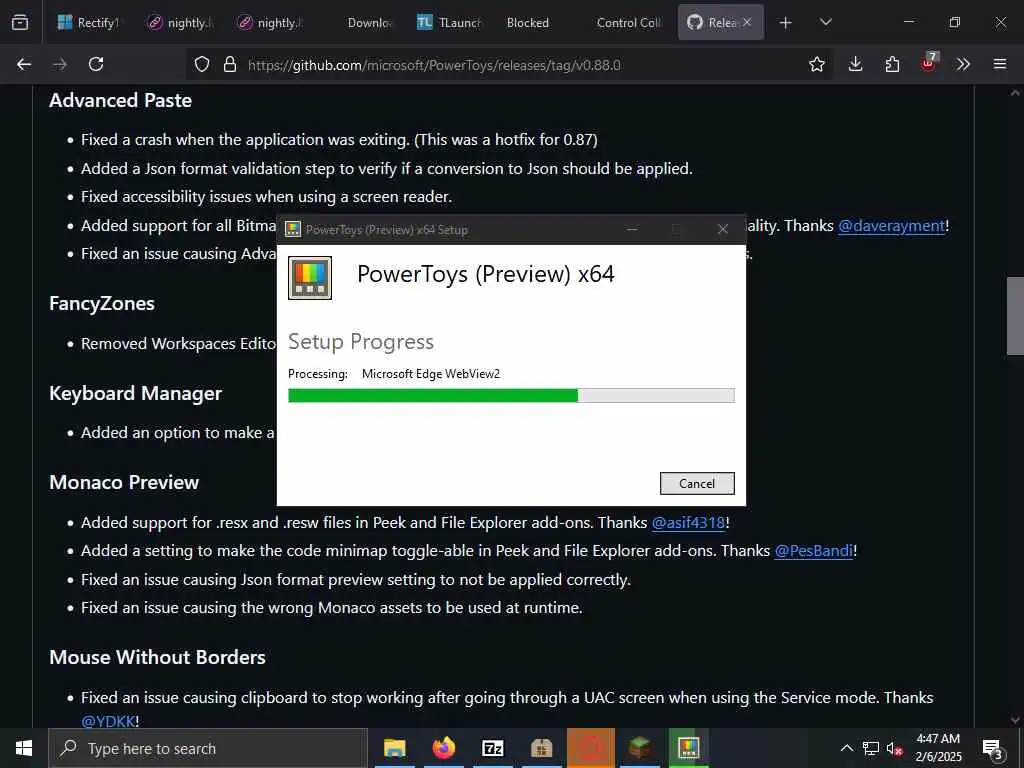
Task: Expand more toolbar tools chevron
Action: [963, 64]
